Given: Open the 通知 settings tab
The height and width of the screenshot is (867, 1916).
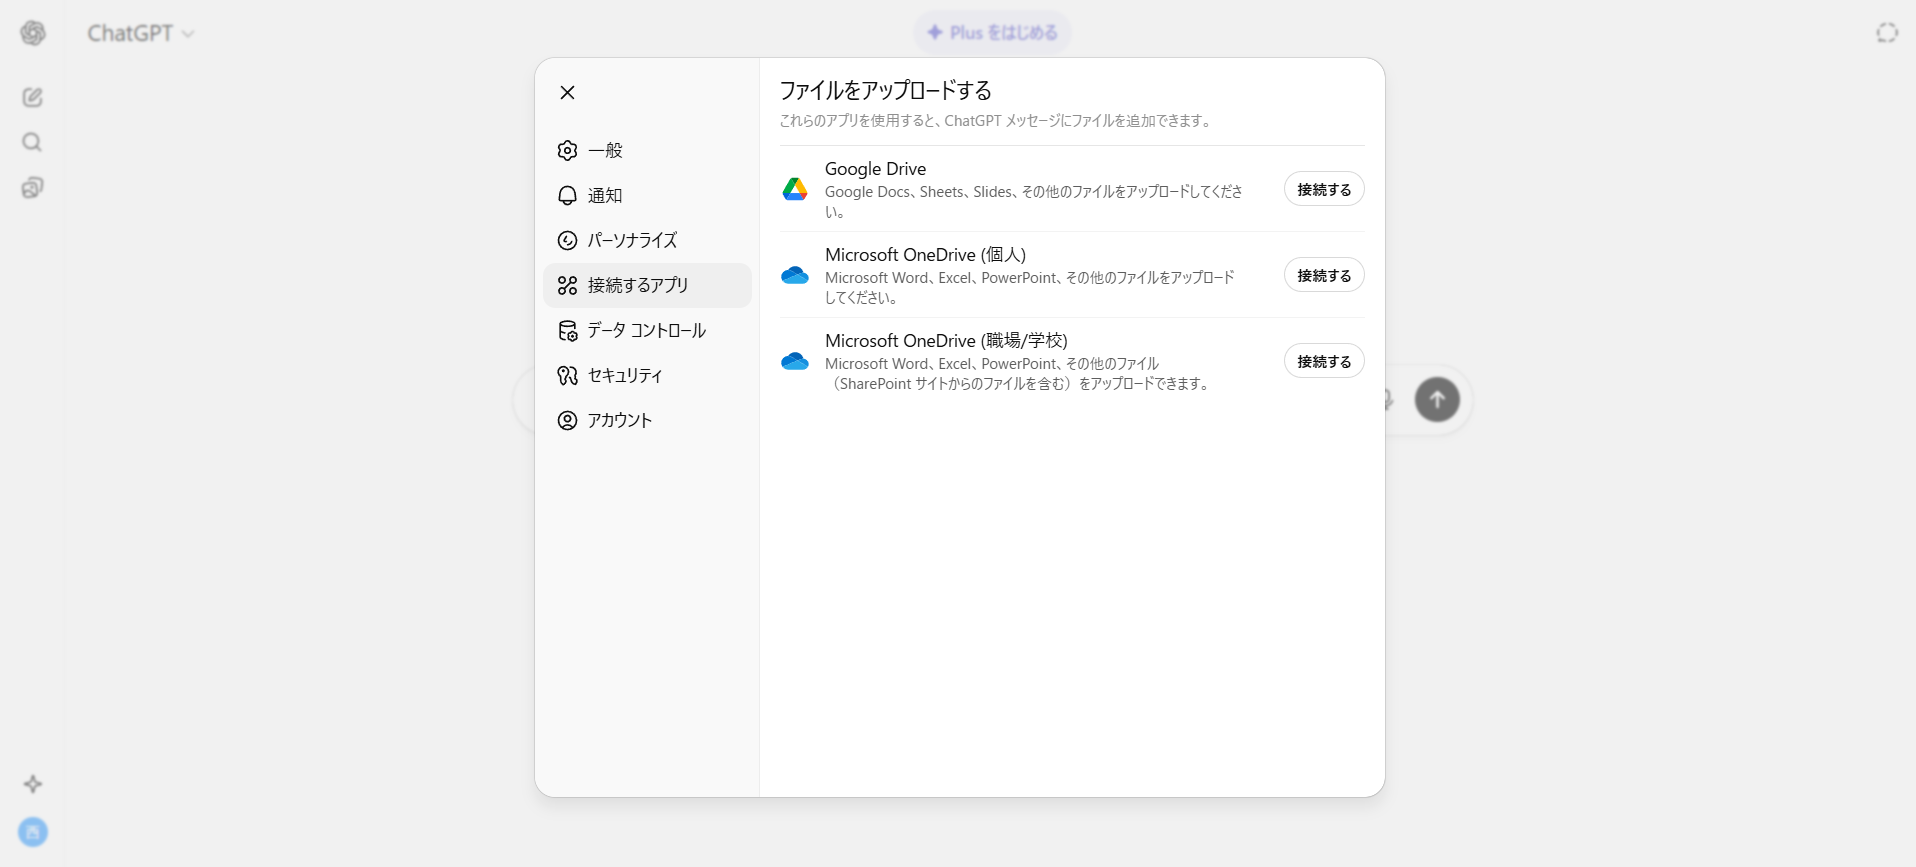Looking at the screenshot, I should pyautogui.click(x=604, y=195).
